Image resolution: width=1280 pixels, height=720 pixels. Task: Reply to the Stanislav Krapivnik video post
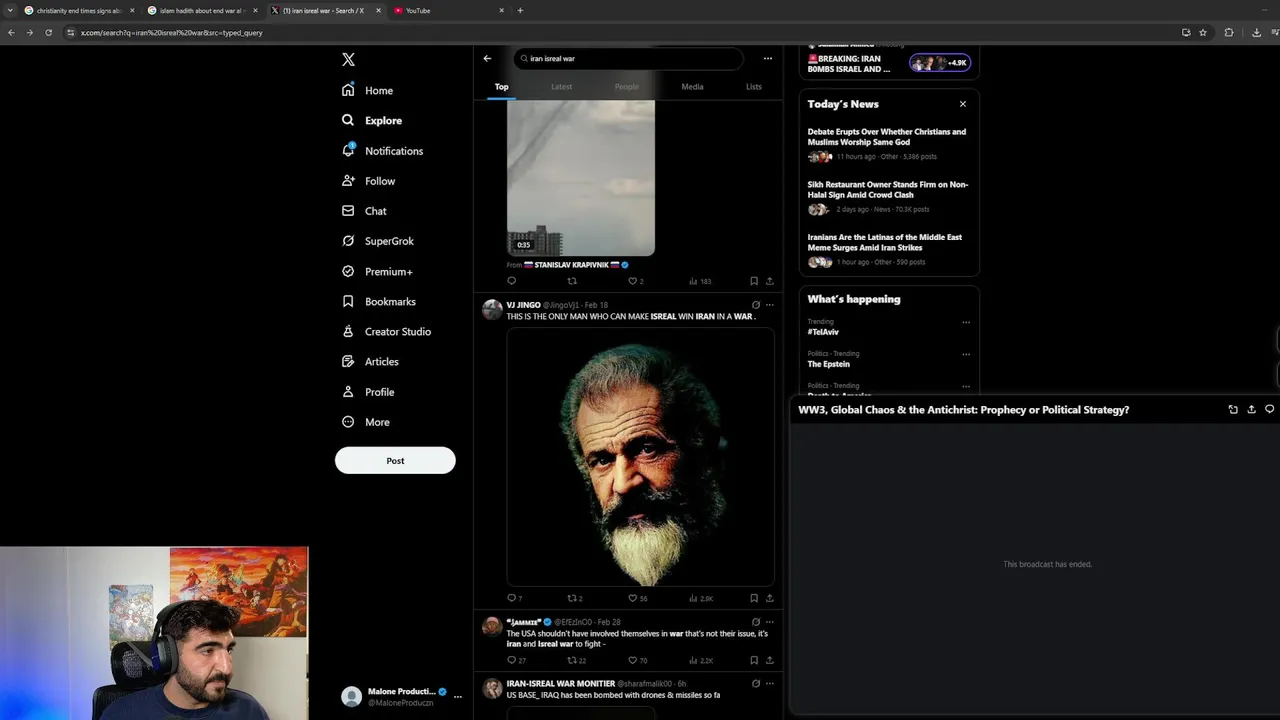(512, 281)
